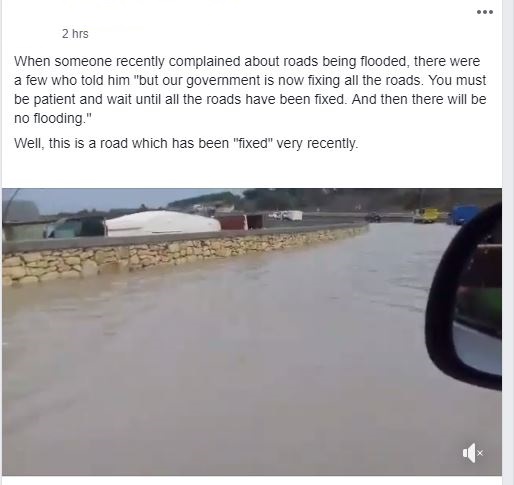Screen dimensions: 514x485
Task: Click the yellow vehicle in the video
Action: click(428, 215)
